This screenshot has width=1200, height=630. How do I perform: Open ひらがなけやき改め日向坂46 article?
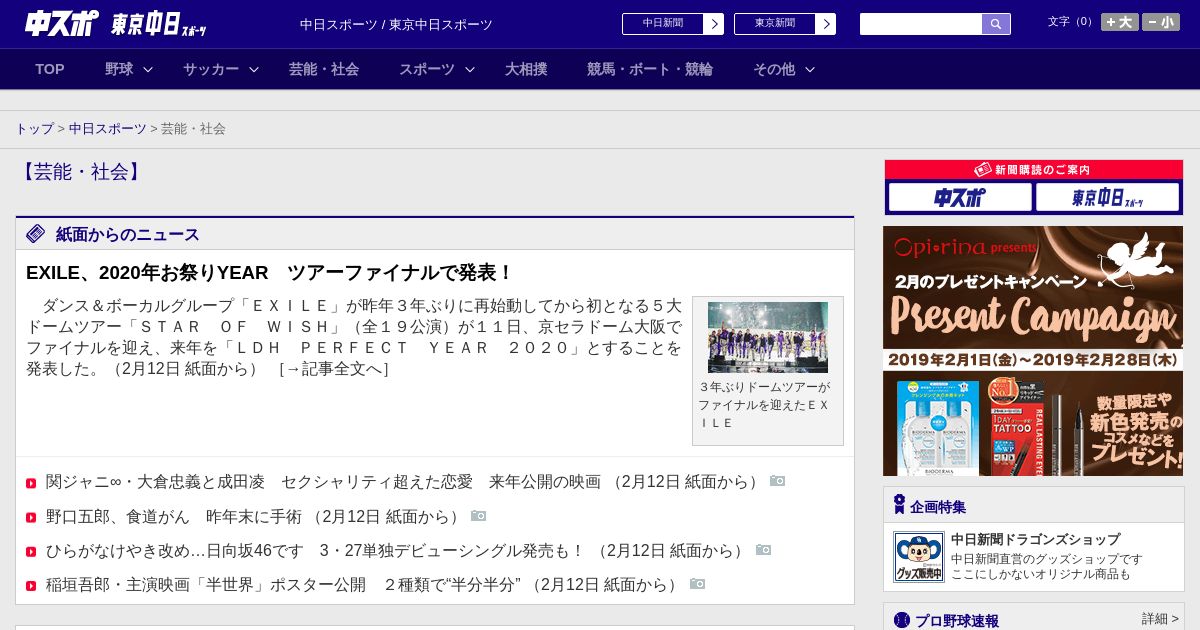pos(315,550)
